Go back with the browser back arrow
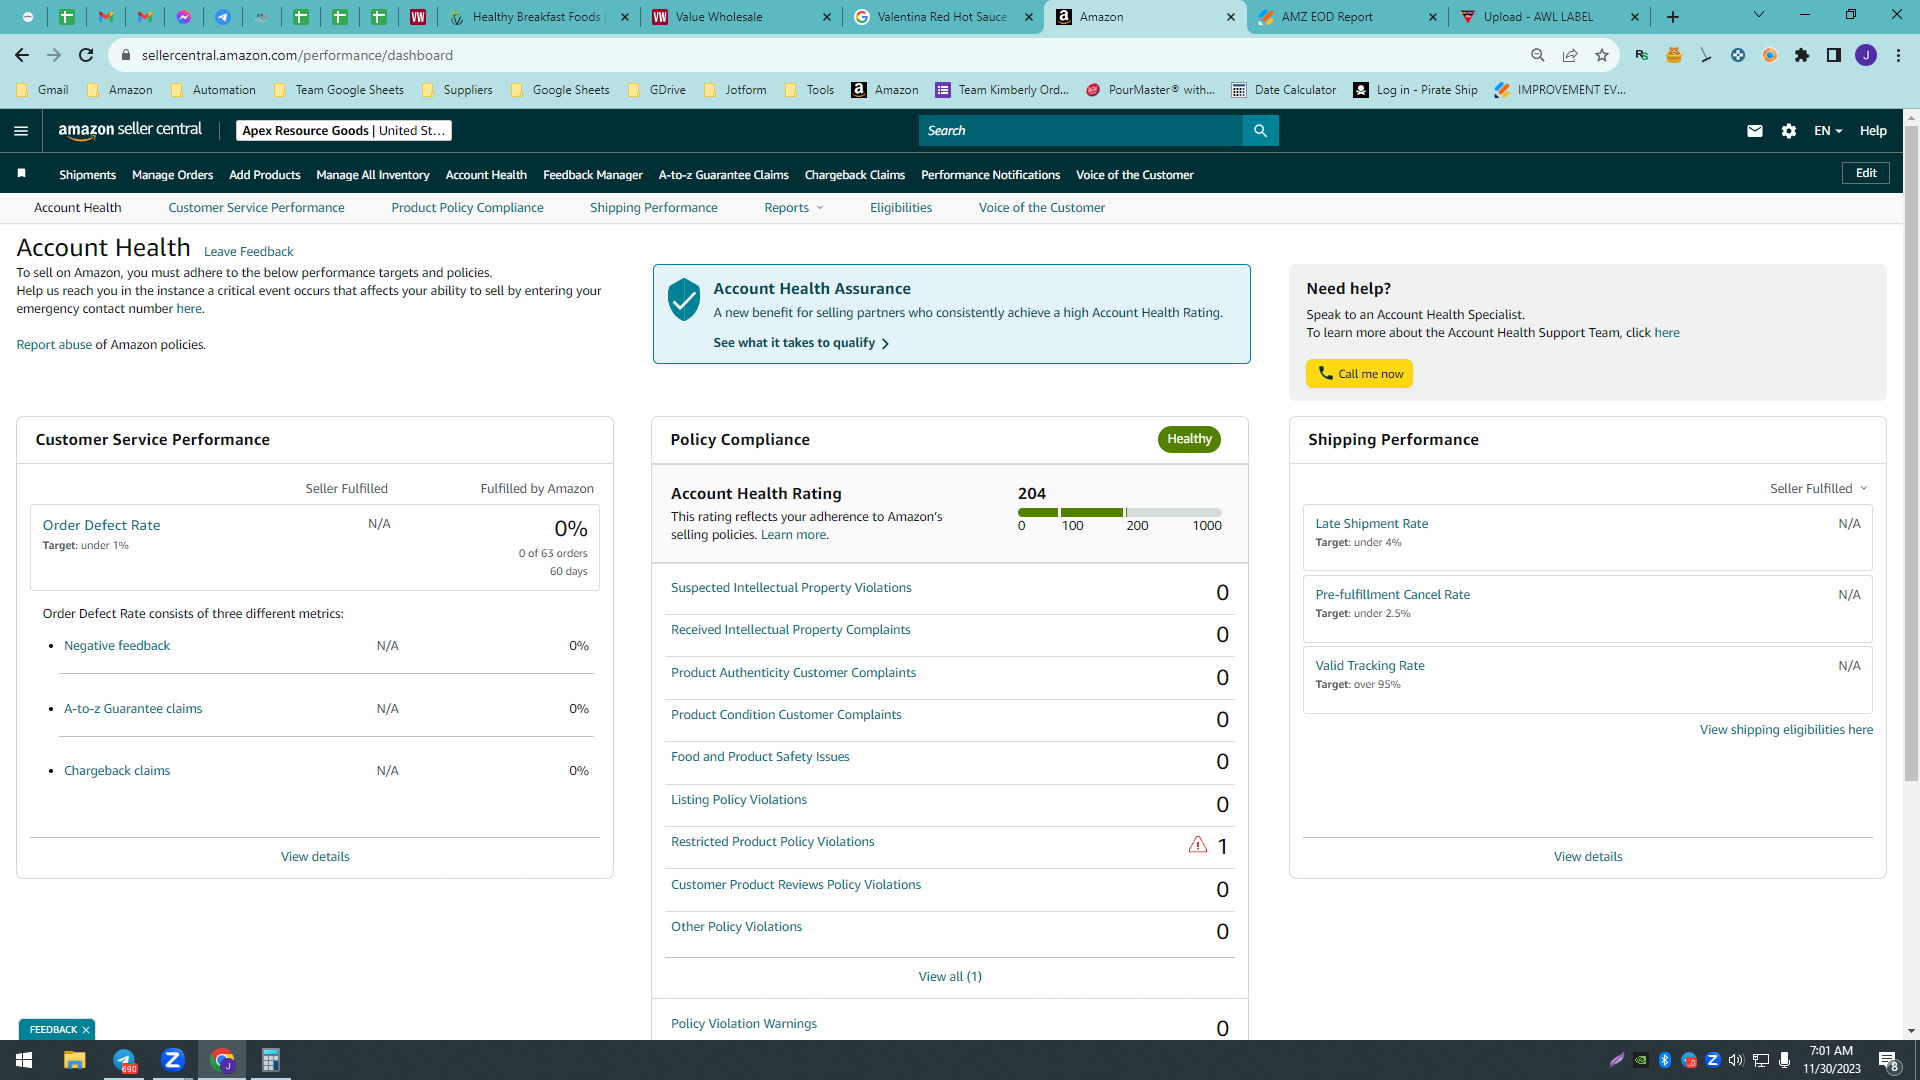The image size is (1920, 1080). pos(22,55)
